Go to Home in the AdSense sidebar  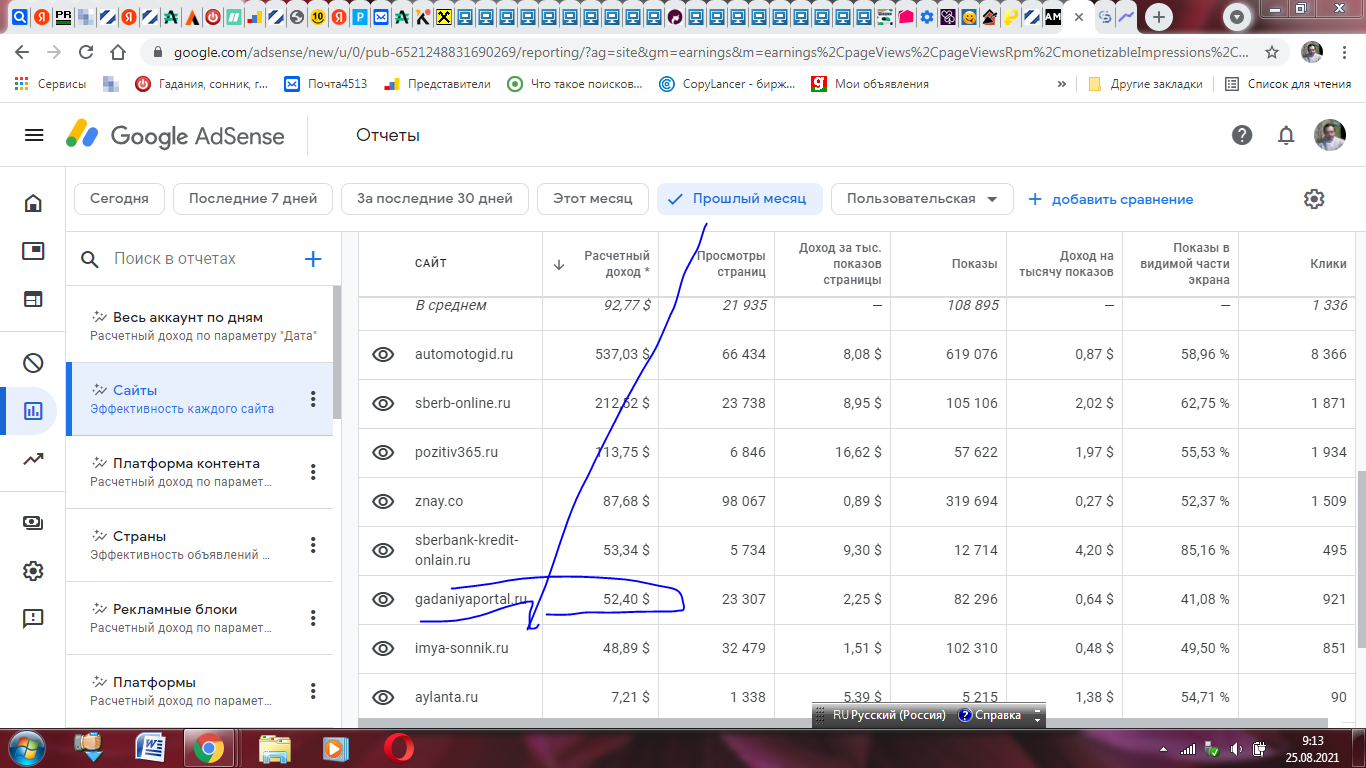[34, 203]
